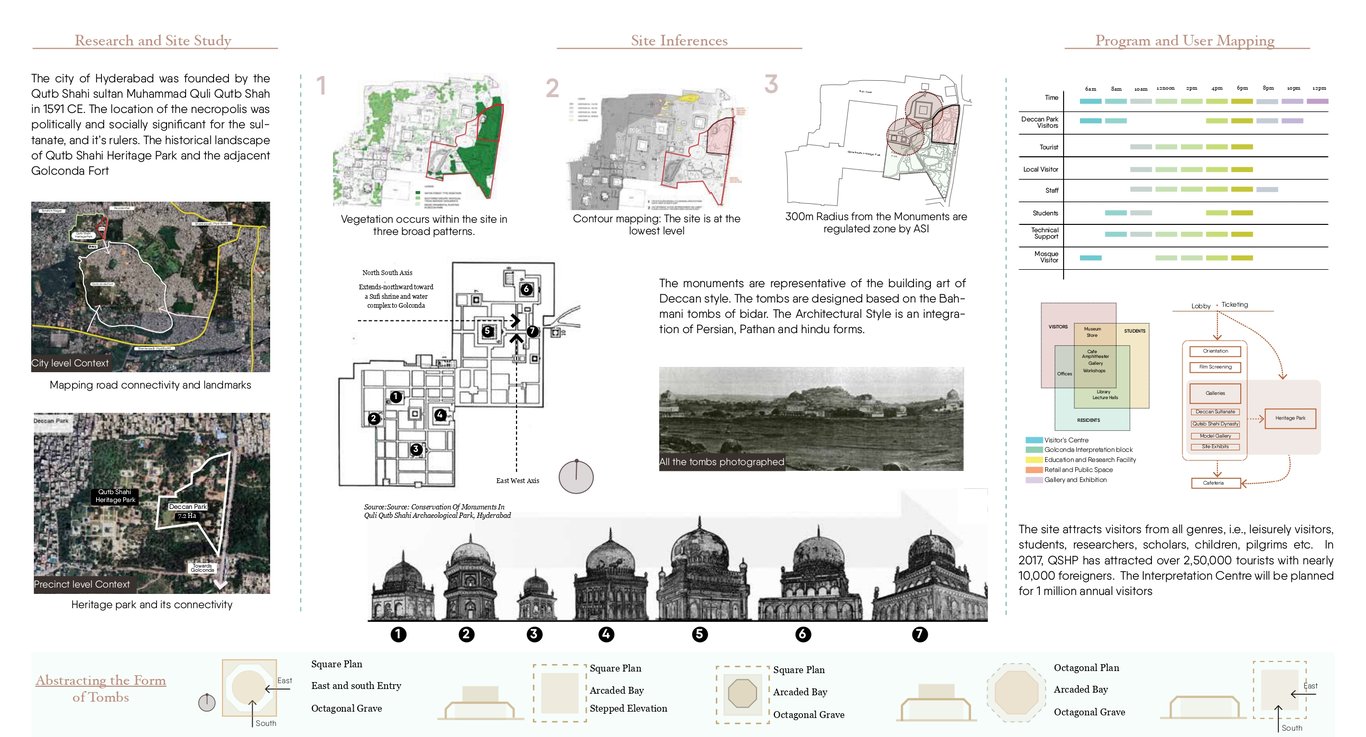Click numbered circle 5 below the tomb elevations
This screenshot has width=1366, height=737.
[700, 634]
